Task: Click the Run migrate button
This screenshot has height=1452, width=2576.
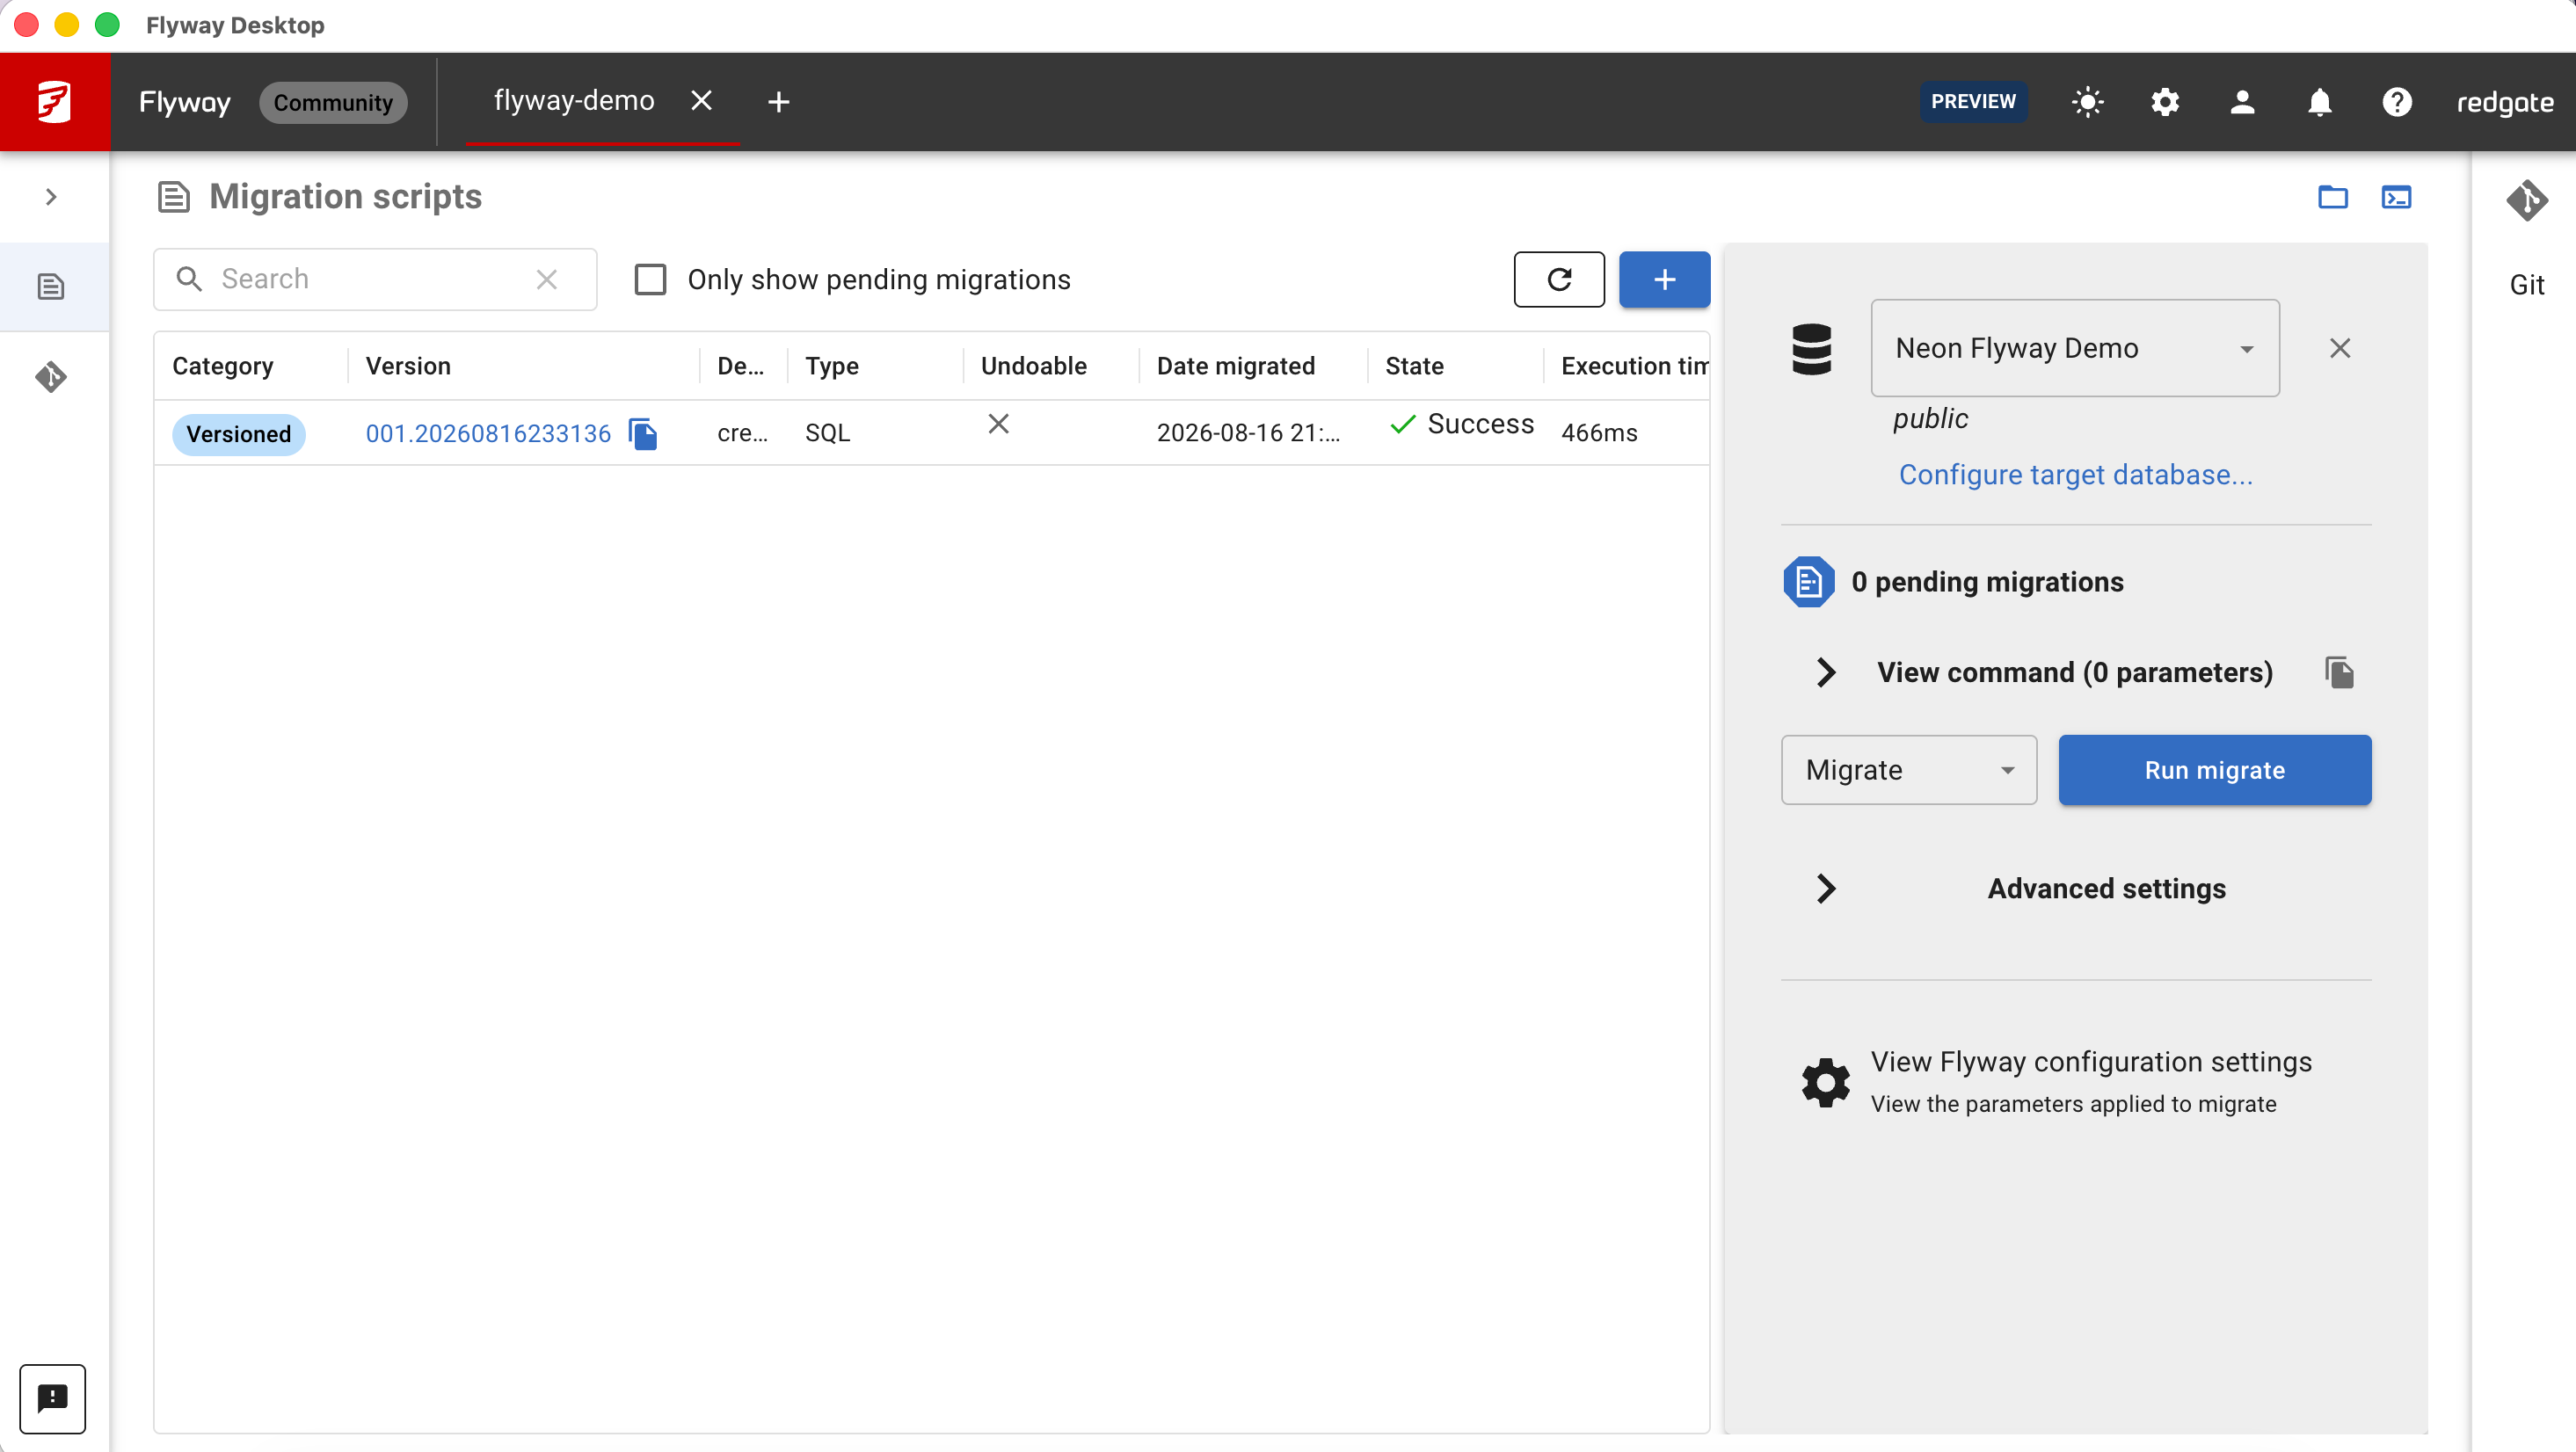Action: 2214,770
